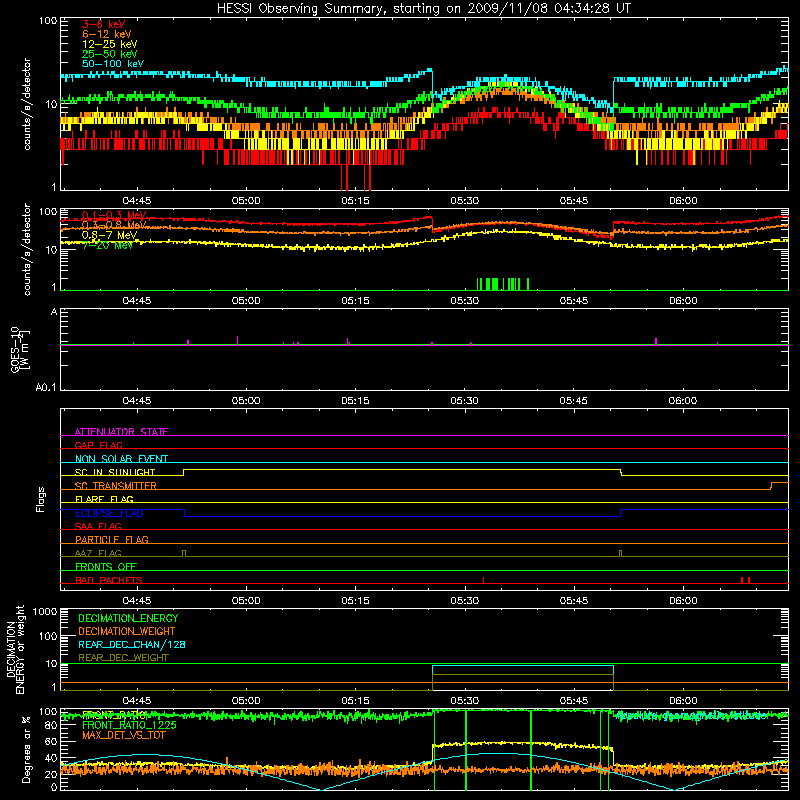
Task: Click the 0.3-0.8 MeV legend label
Action: click(114, 225)
